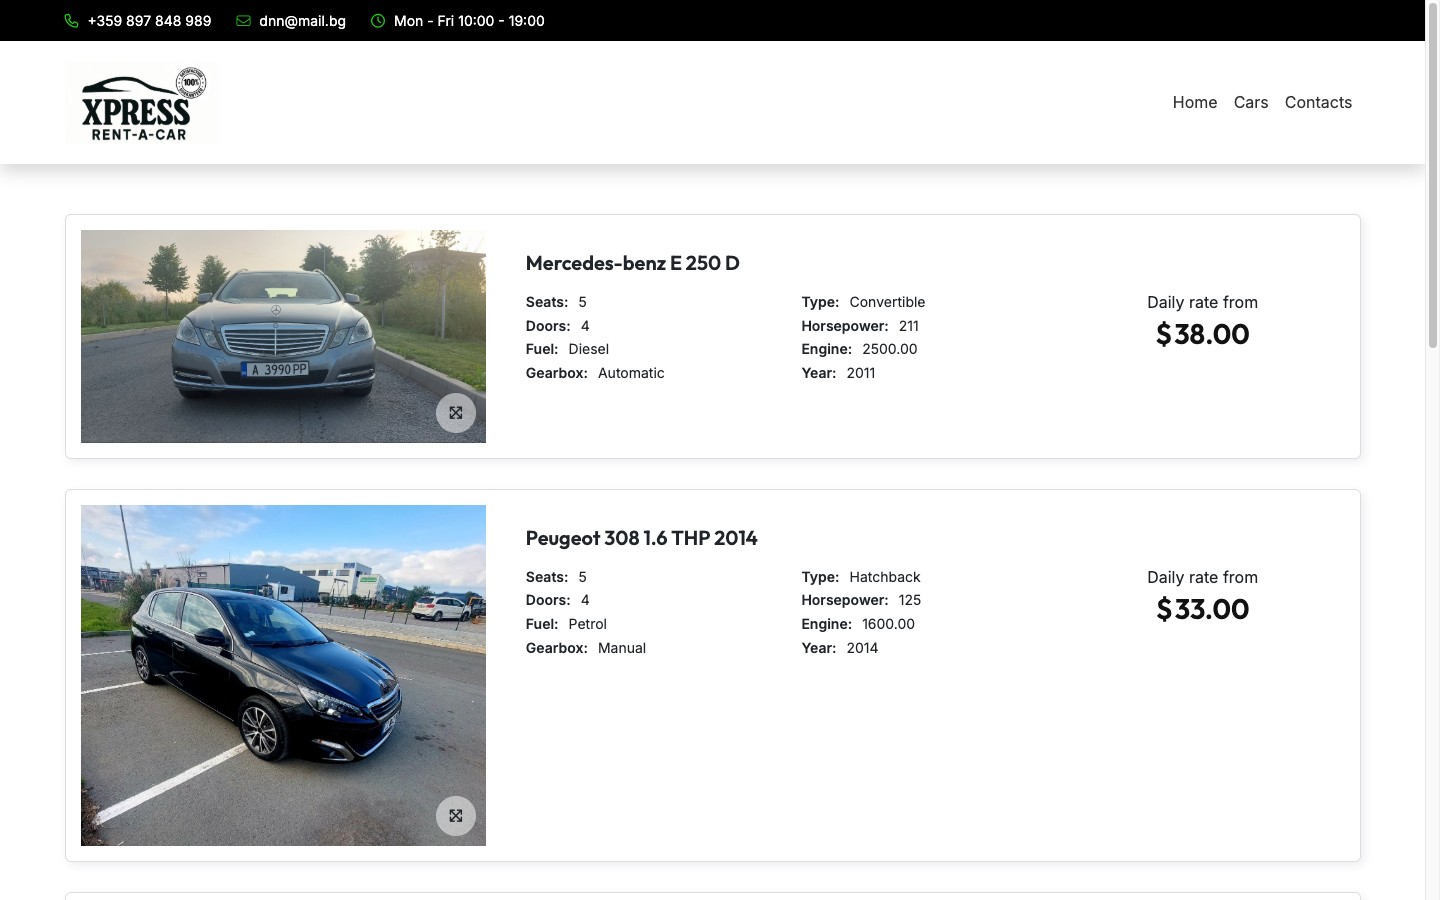Screen dimensions: 1440x900
Task: Click the 1600.00 engine value
Action: pyautogui.click(x=889, y=624)
